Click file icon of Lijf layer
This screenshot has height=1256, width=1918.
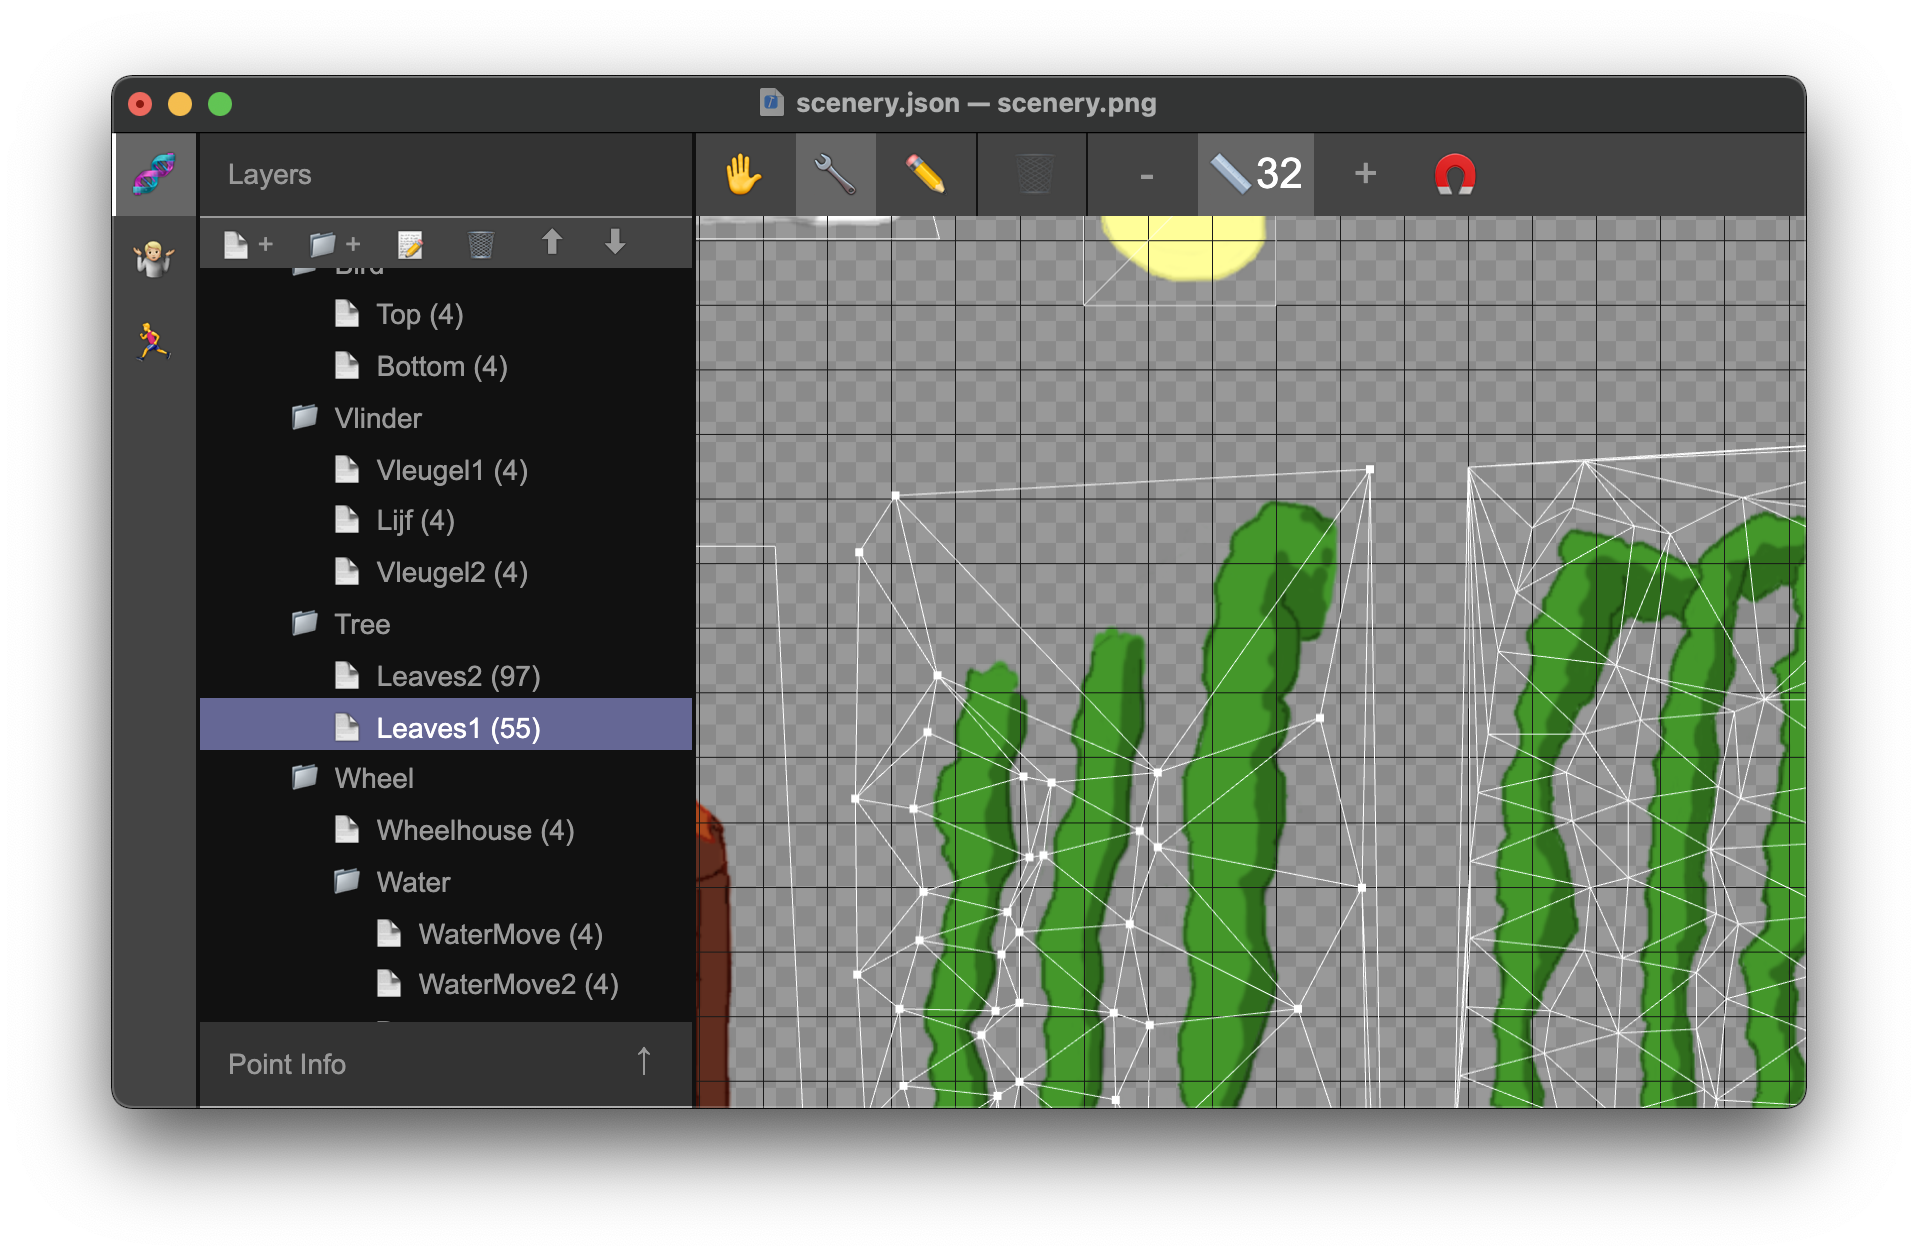347,519
